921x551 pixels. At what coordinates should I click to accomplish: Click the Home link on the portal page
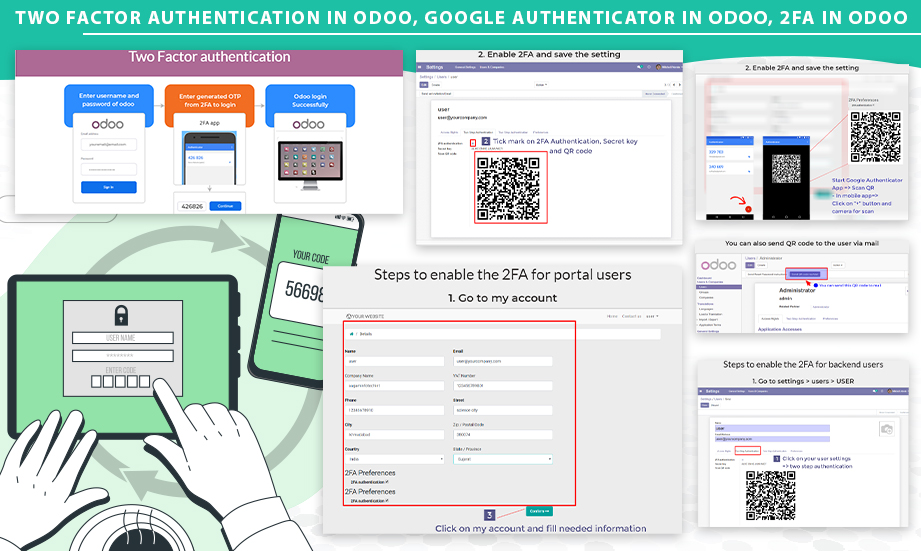pyautogui.click(x=612, y=316)
